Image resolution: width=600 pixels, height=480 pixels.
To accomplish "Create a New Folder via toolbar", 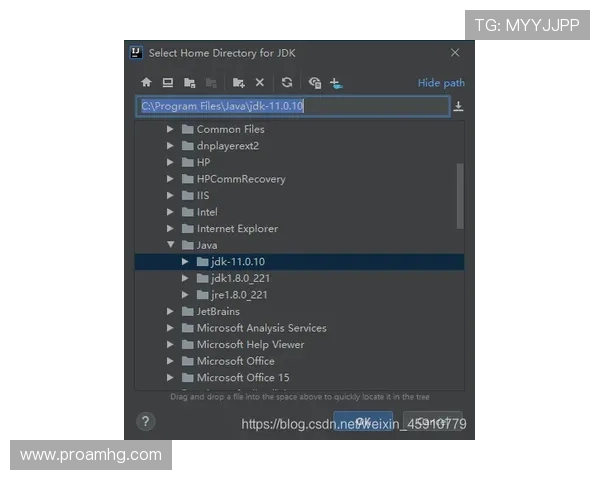I will (238, 83).
